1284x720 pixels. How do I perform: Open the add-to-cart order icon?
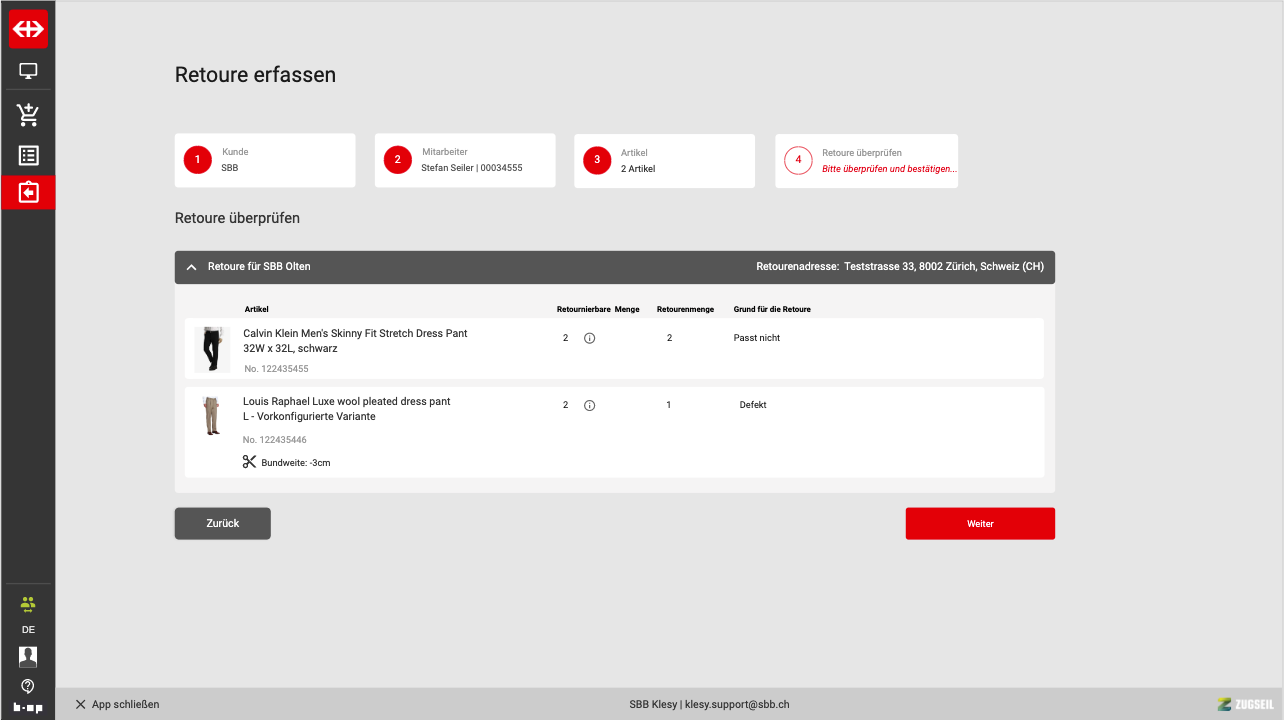click(x=28, y=114)
